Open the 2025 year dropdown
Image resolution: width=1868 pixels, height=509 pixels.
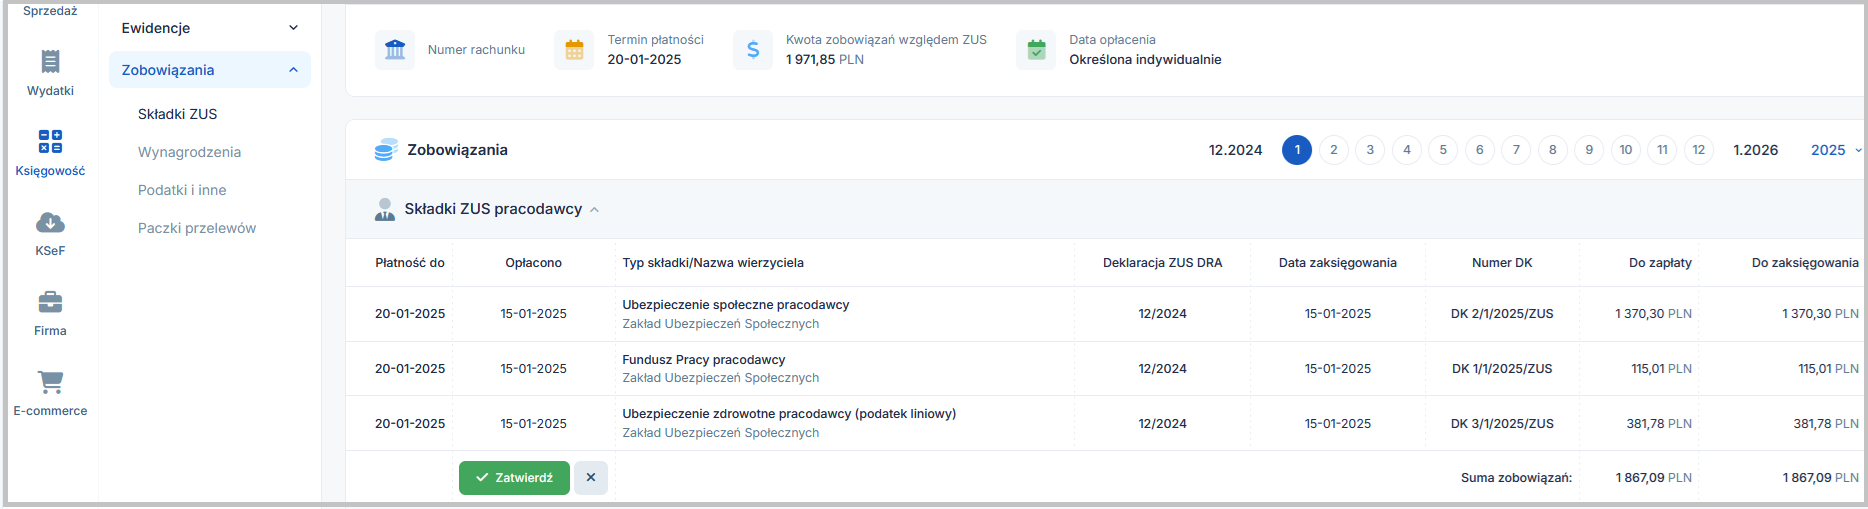pyautogui.click(x=1836, y=150)
